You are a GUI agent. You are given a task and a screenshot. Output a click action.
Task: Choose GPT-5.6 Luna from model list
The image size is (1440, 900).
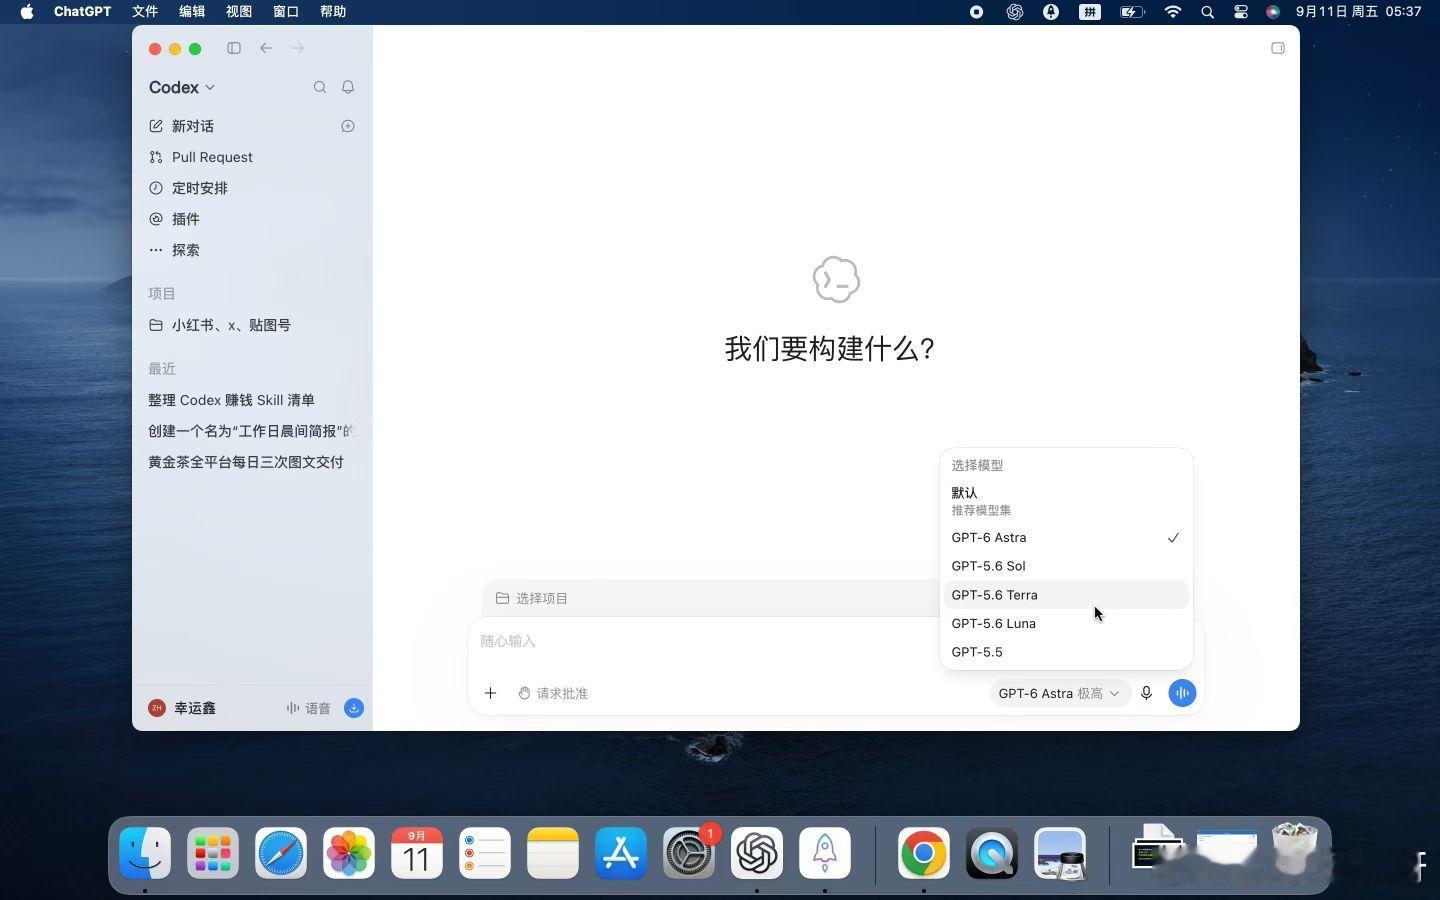point(1066,623)
